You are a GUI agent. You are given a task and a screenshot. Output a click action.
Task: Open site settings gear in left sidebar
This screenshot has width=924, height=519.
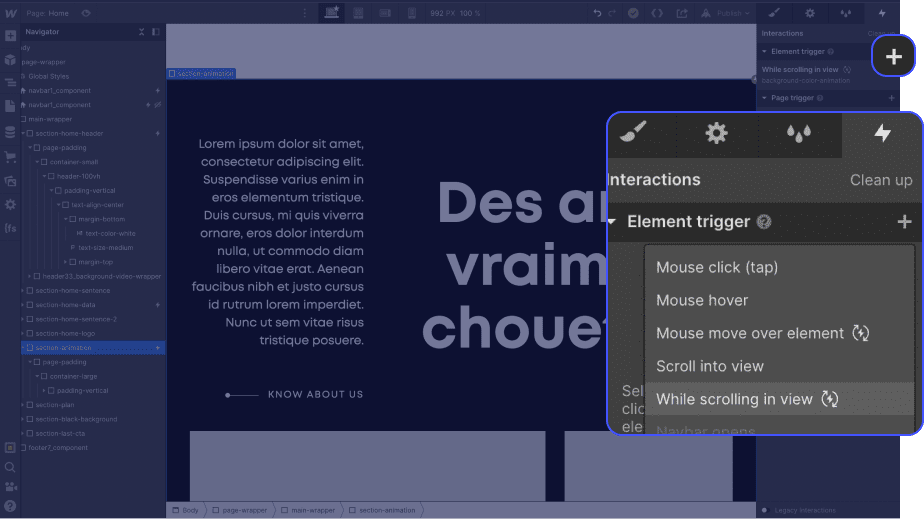(10, 204)
